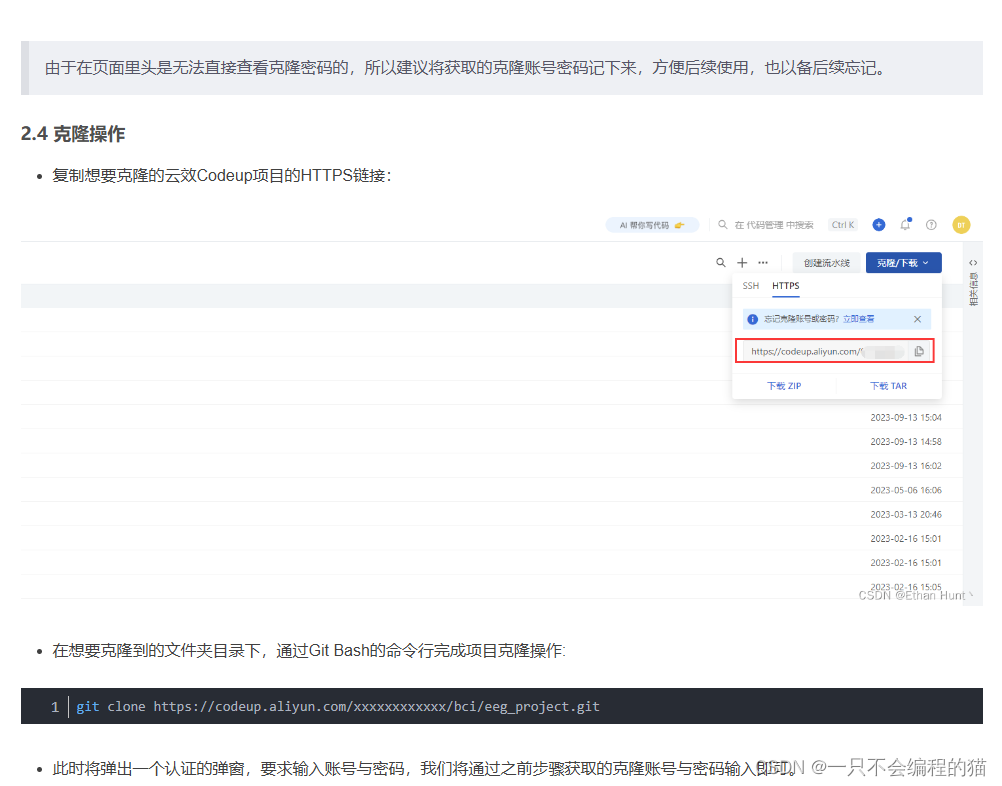
Task: Click the plus add file icon
Action: 742,263
